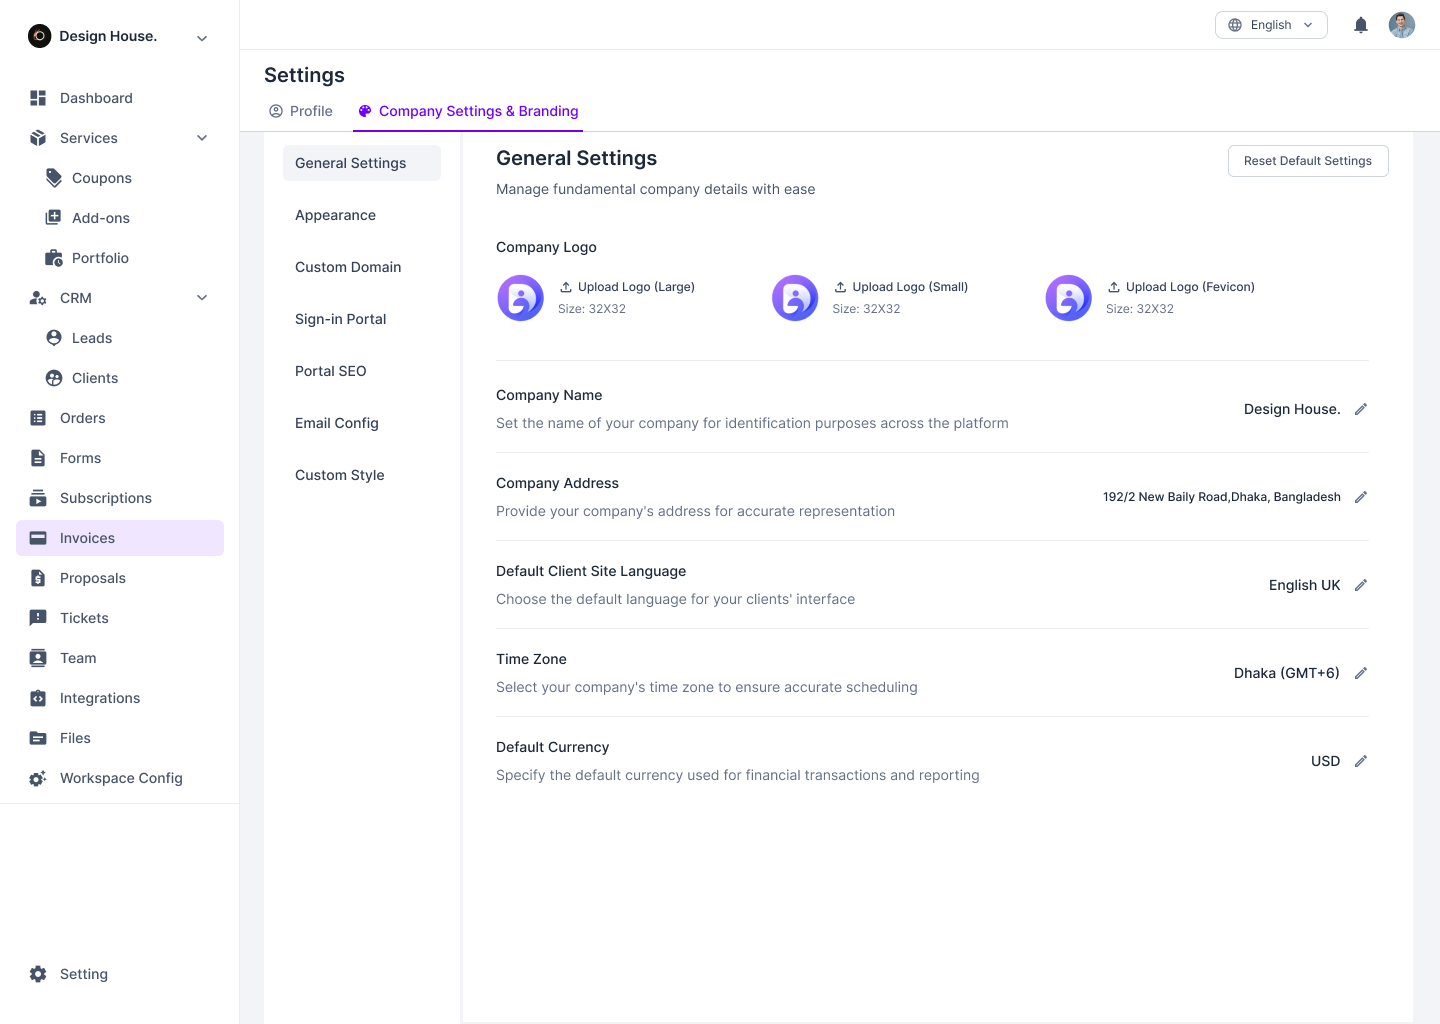
Task: Collapse the Services sidebar section
Action: point(202,138)
